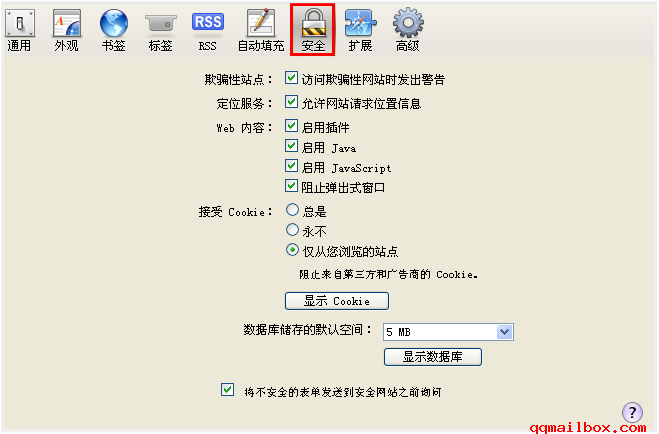Viewport: 659px width, 434px height.
Task: Click the 显示数据库 button
Action: (432, 357)
